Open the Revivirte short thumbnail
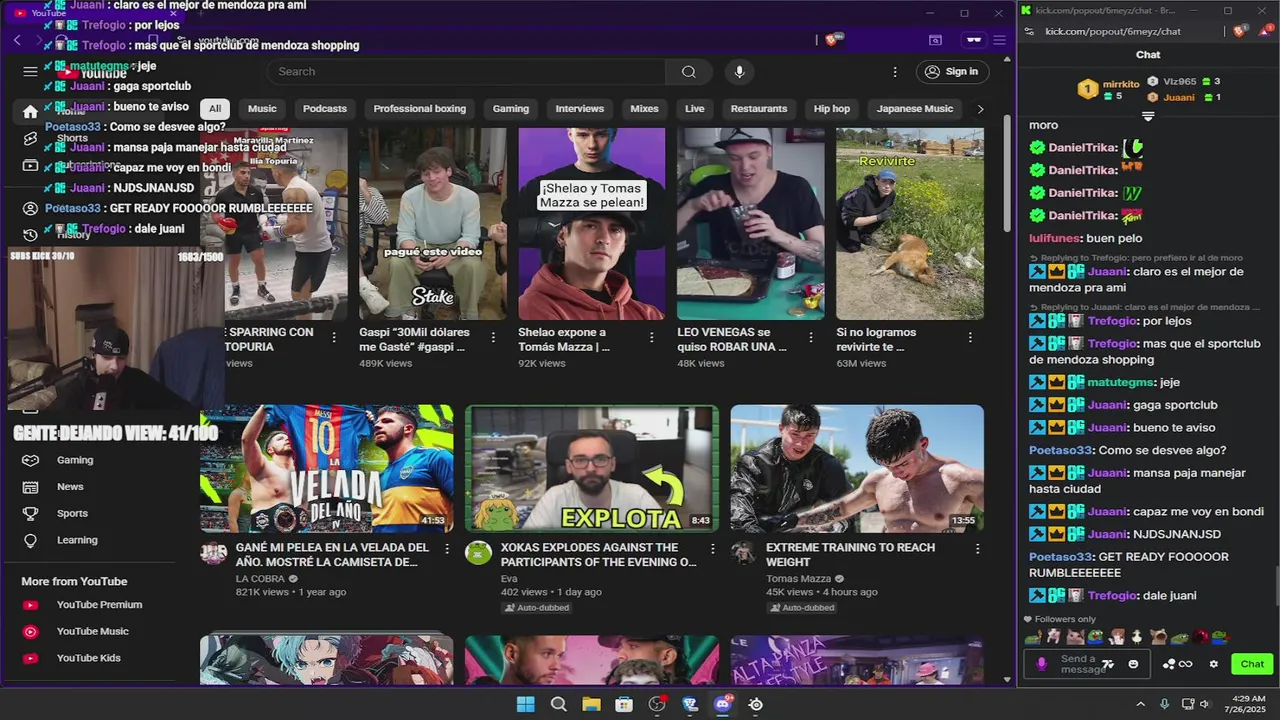 tap(910, 224)
